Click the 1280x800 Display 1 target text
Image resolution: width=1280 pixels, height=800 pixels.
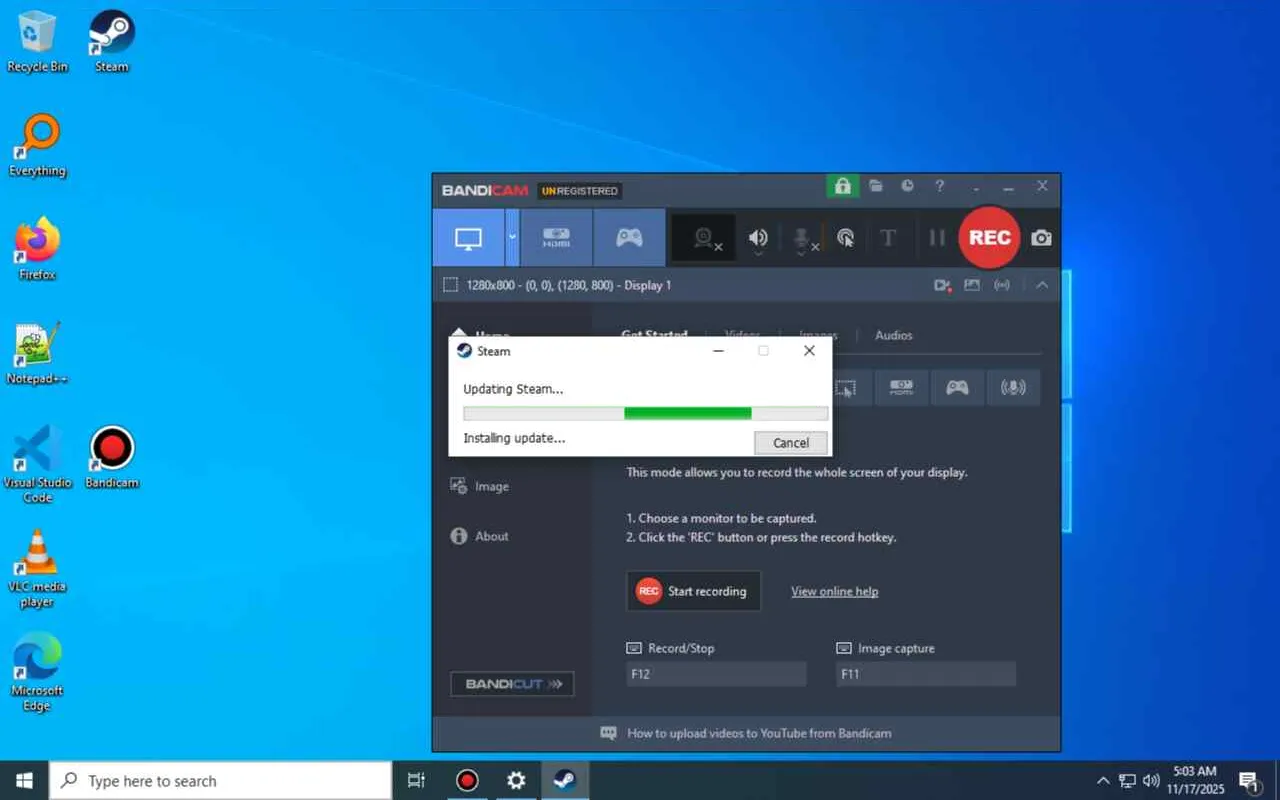click(x=568, y=285)
